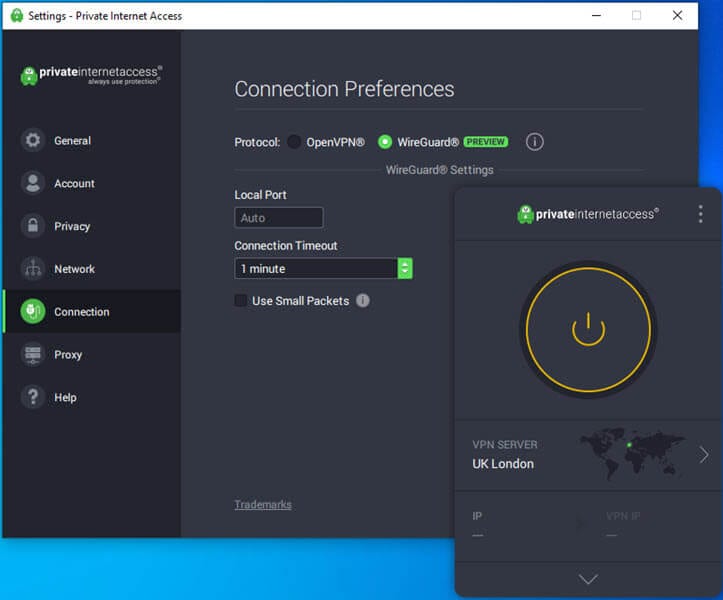The height and width of the screenshot is (600, 723).
Task: Open the three-dot menu in VPN panel
Action: pos(700,214)
